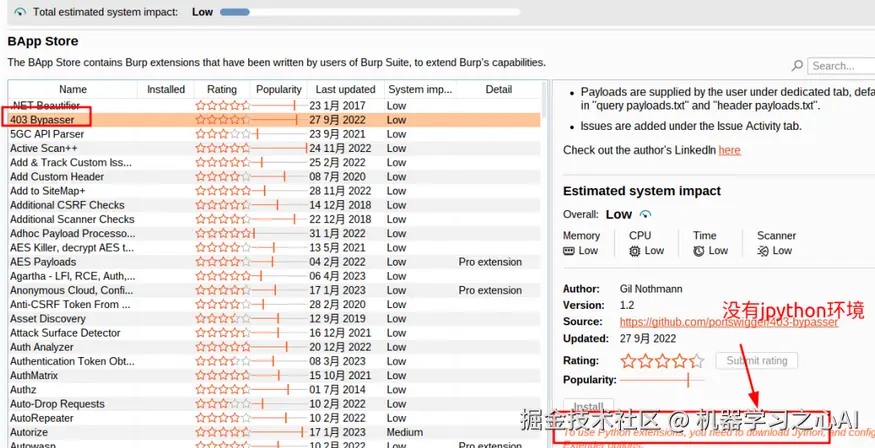Click the Time impact clock icon
The image size is (875, 448).
[699, 251]
